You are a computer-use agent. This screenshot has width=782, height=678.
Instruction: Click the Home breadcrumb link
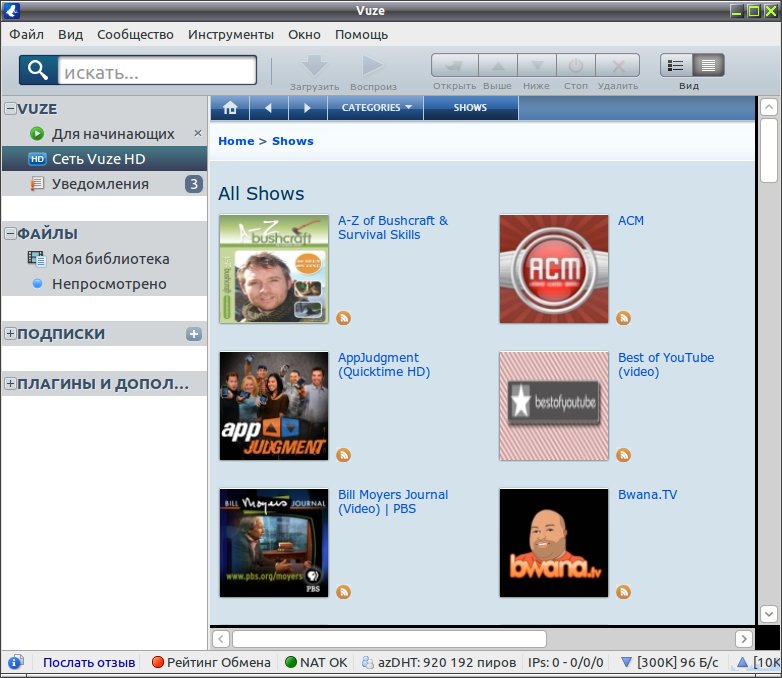point(236,141)
